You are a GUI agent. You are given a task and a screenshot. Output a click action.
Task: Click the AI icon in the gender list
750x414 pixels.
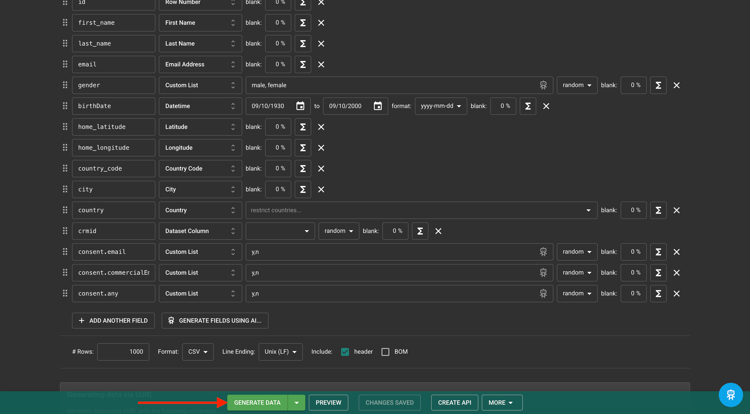tap(543, 85)
